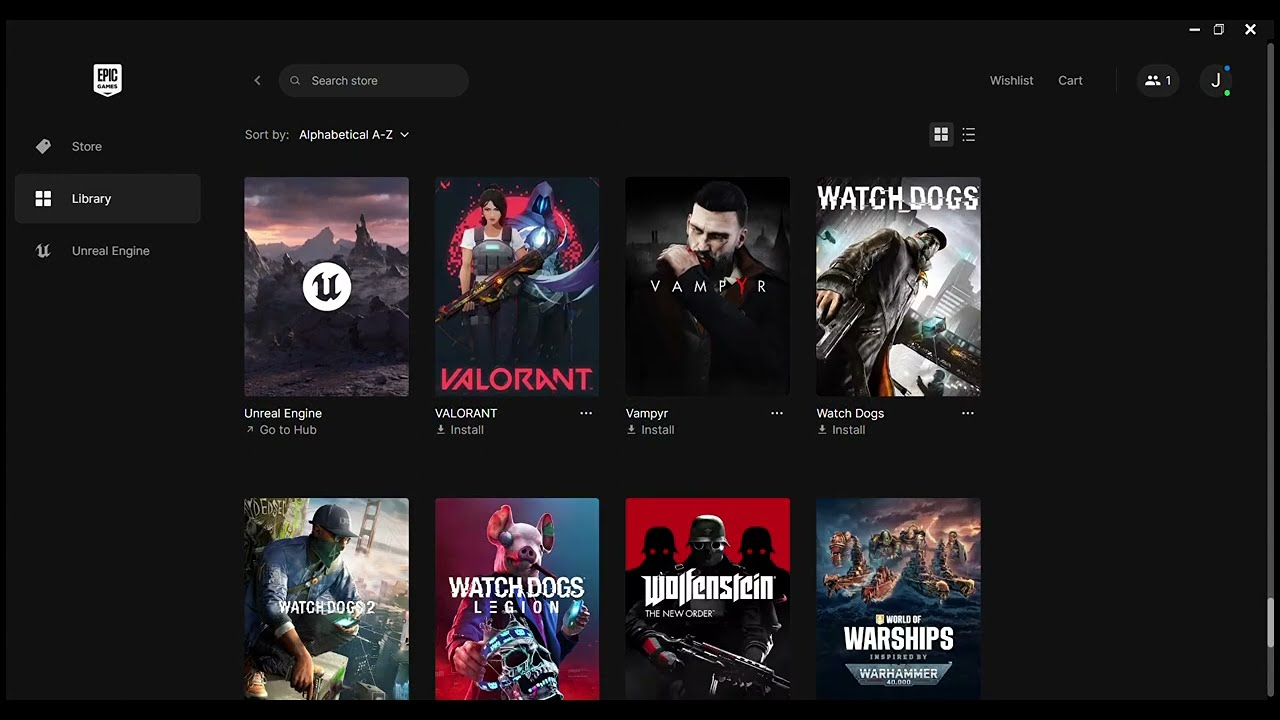Click the Vampyr title text under its cover
The image size is (1280, 720).
point(647,413)
